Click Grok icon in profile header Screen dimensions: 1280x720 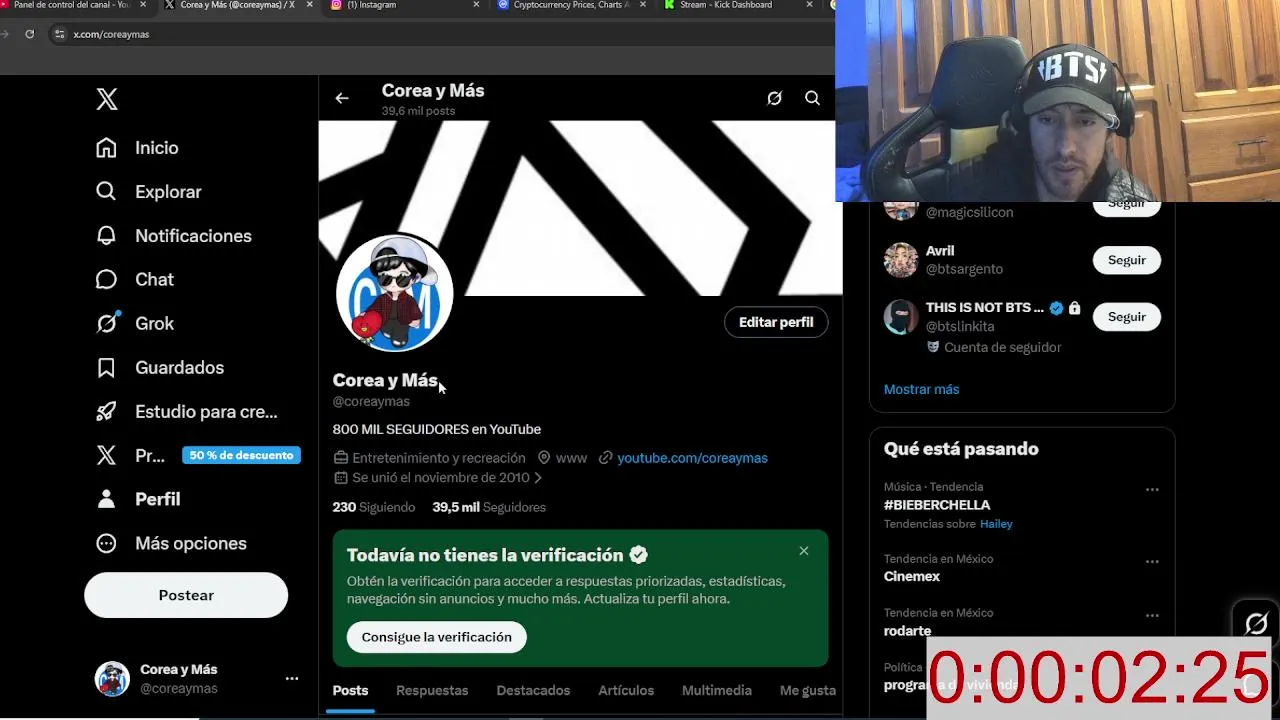[x=774, y=98]
